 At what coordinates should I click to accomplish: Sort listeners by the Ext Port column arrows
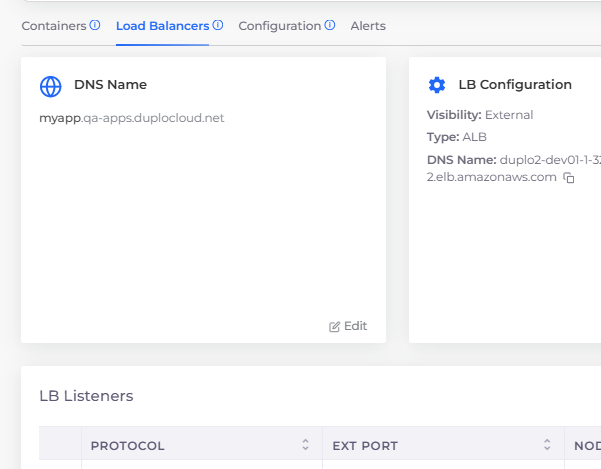pos(547,444)
